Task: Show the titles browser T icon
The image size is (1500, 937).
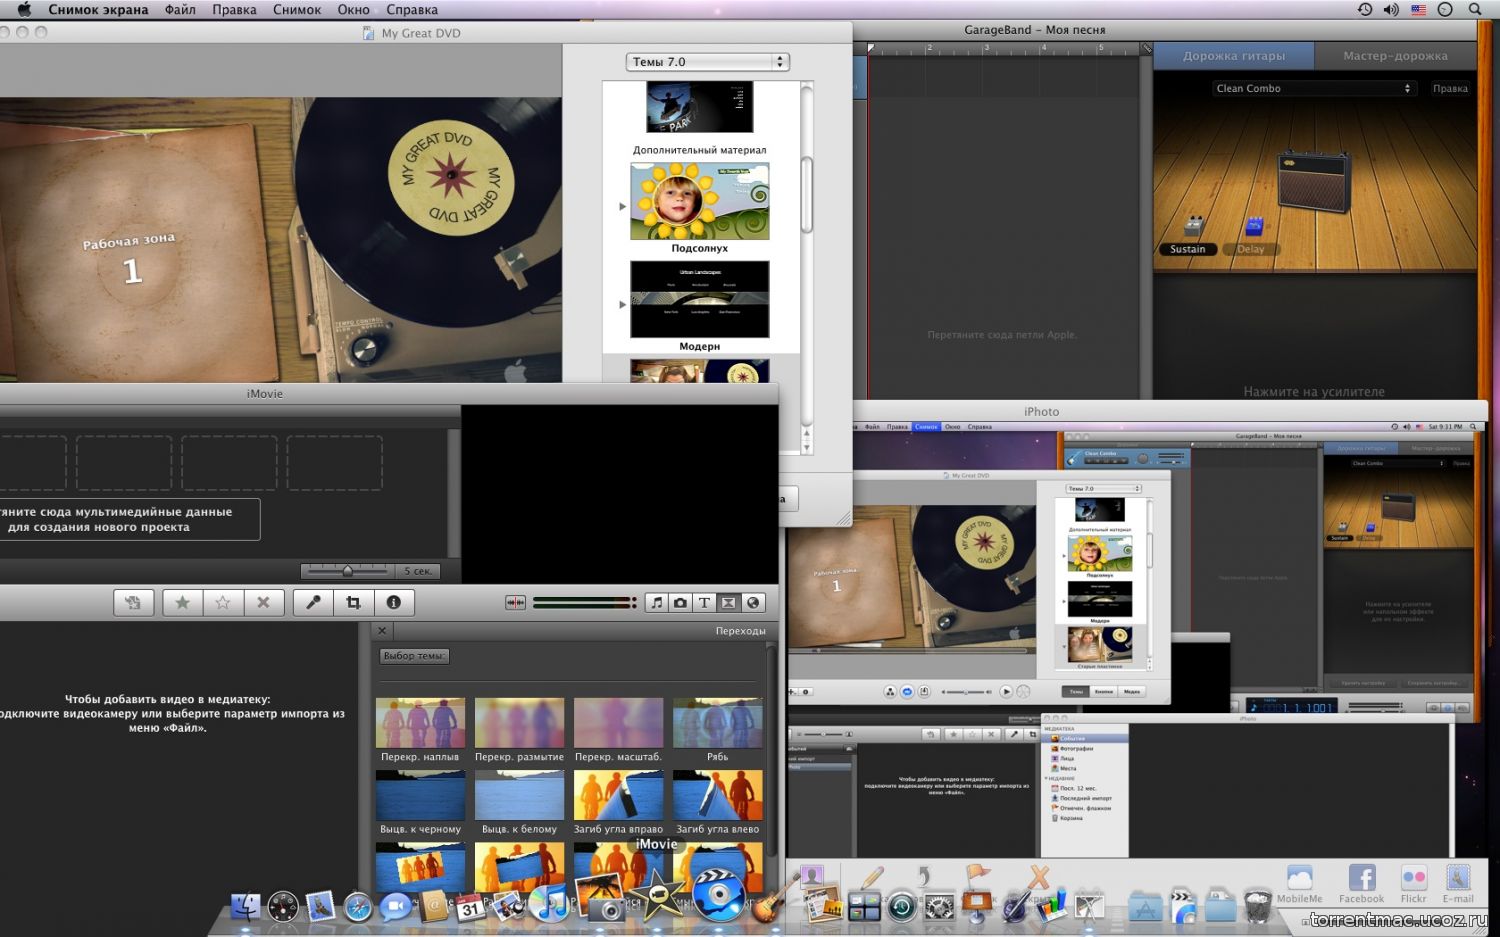Action: click(704, 602)
